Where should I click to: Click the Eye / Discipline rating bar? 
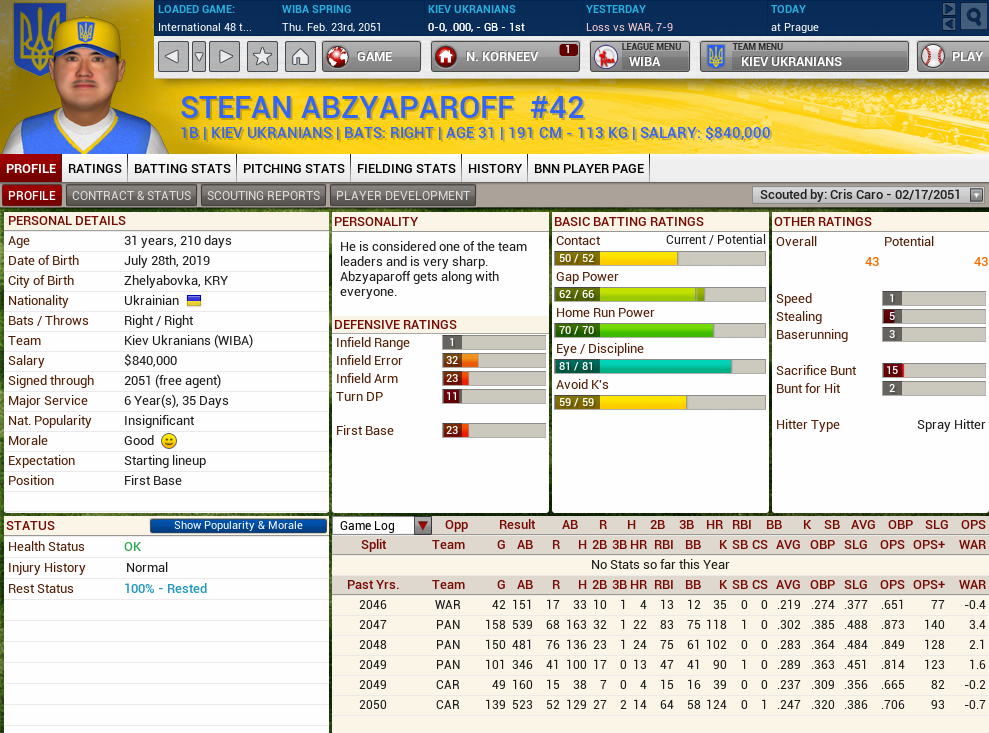click(x=660, y=367)
